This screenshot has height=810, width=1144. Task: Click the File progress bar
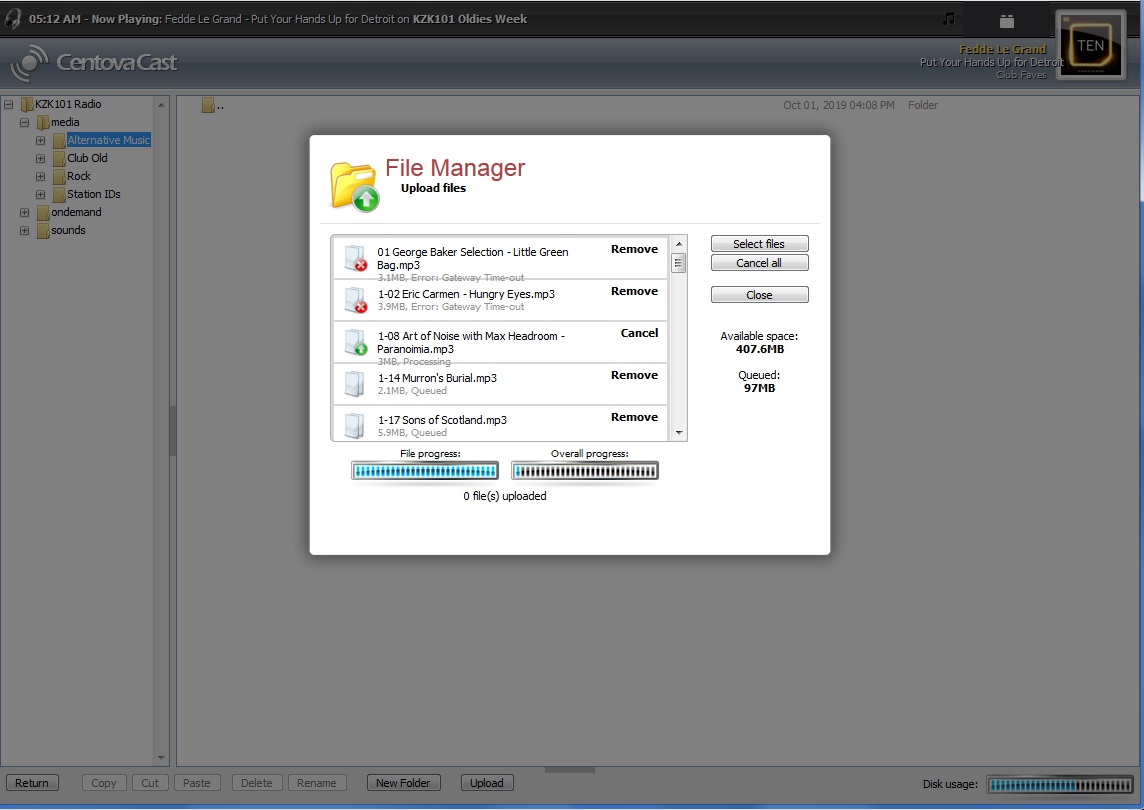424,471
